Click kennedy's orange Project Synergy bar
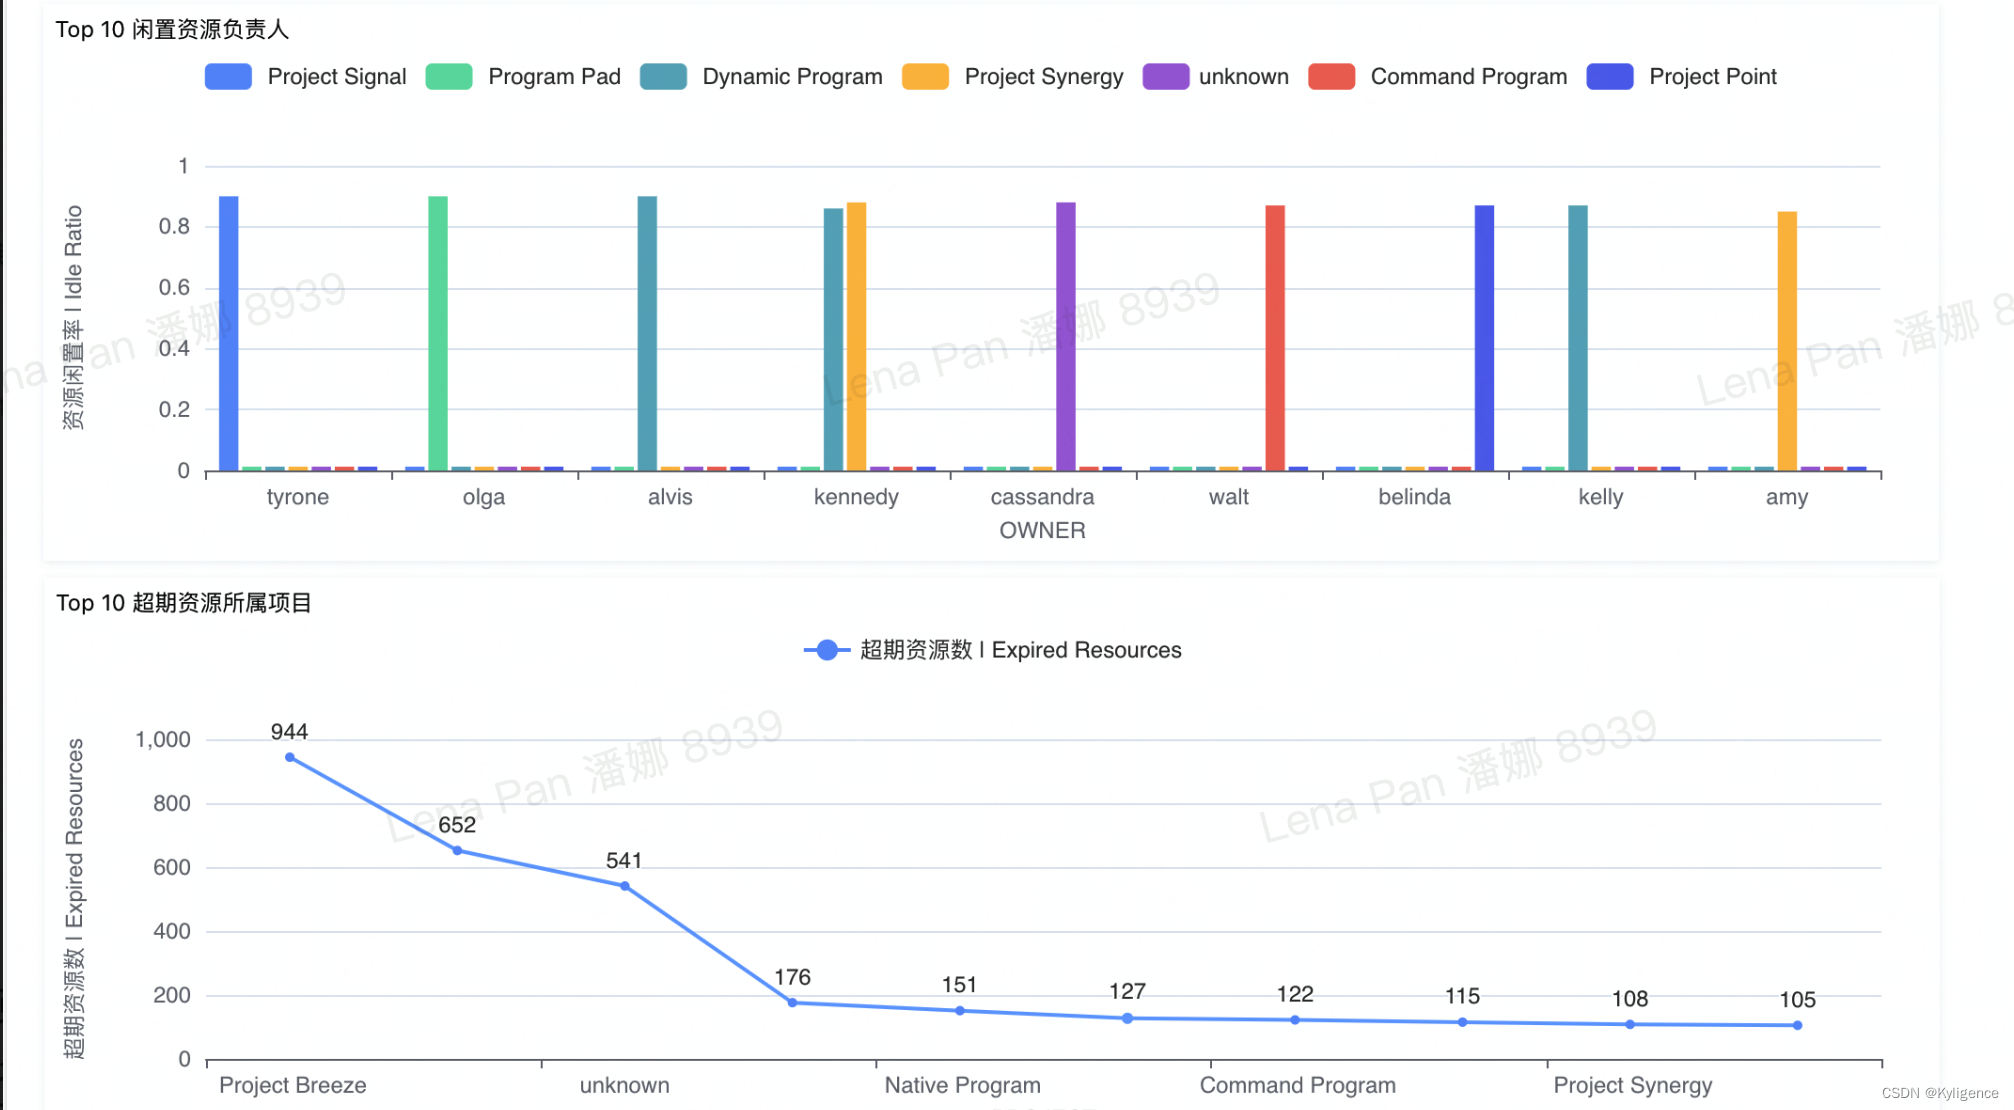 pos(857,336)
